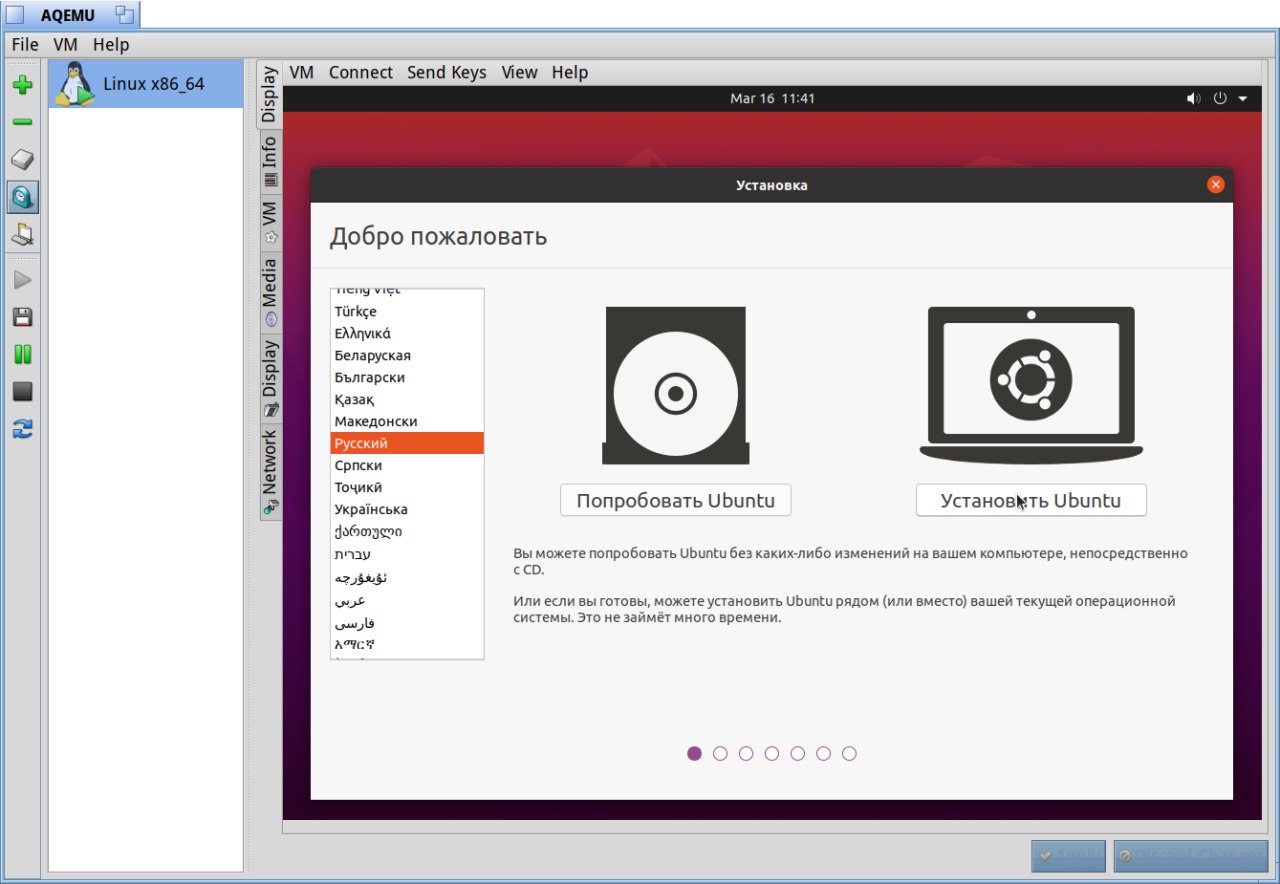Image resolution: width=1280 pixels, height=884 pixels.
Task: Select Български in the language list
Action: (x=407, y=377)
